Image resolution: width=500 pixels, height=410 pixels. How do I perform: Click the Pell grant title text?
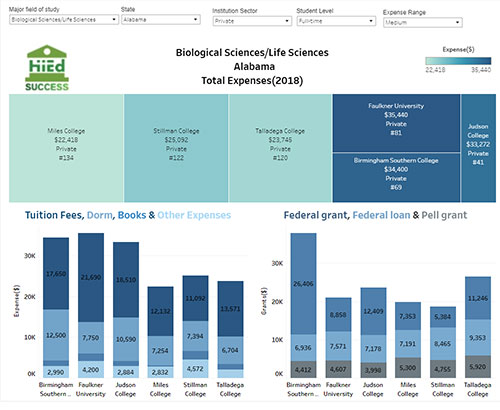(444, 215)
